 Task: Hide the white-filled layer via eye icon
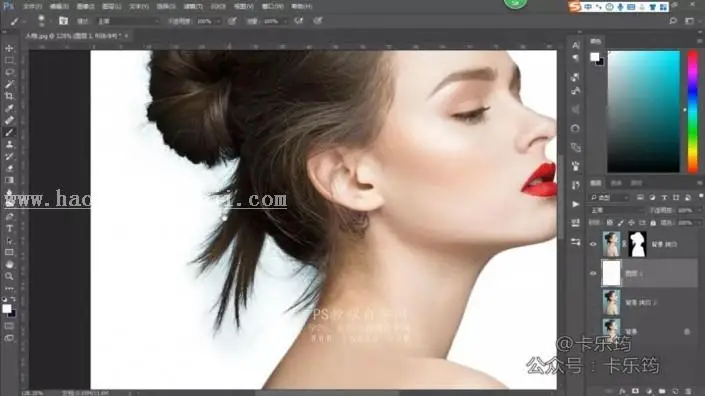tap(593, 273)
